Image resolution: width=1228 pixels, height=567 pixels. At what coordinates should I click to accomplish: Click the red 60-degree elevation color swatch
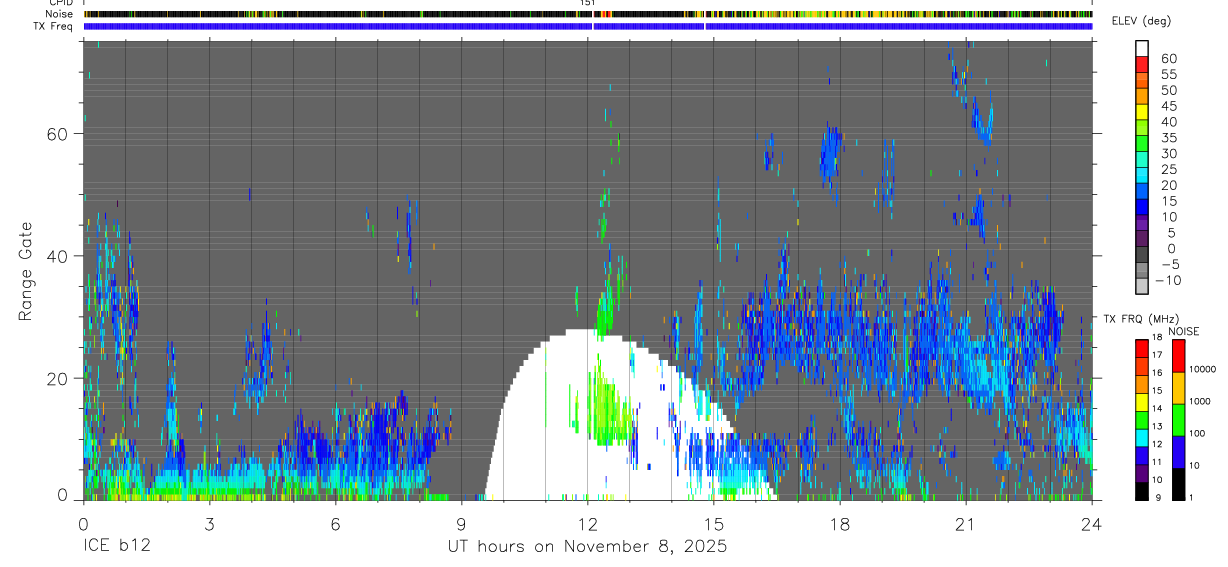click(x=1142, y=66)
